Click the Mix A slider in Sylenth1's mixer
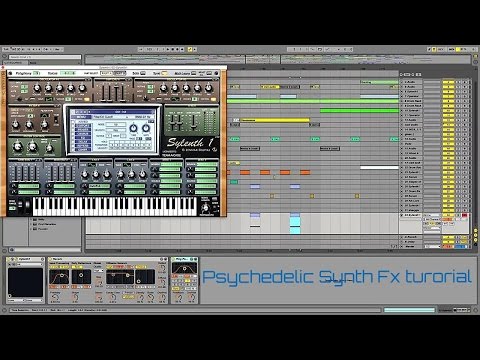This screenshot has height=360, width=480. coord(171,122)
